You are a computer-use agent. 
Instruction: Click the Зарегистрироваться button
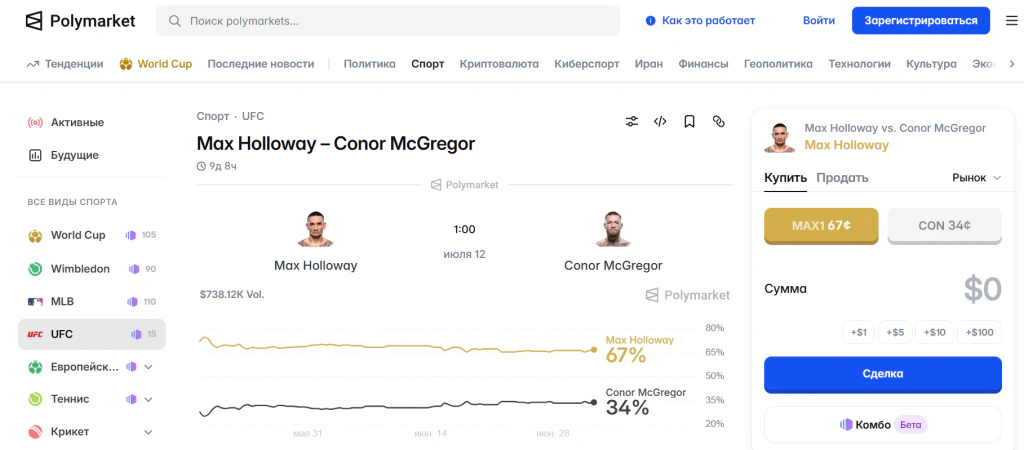coord(921,21)
